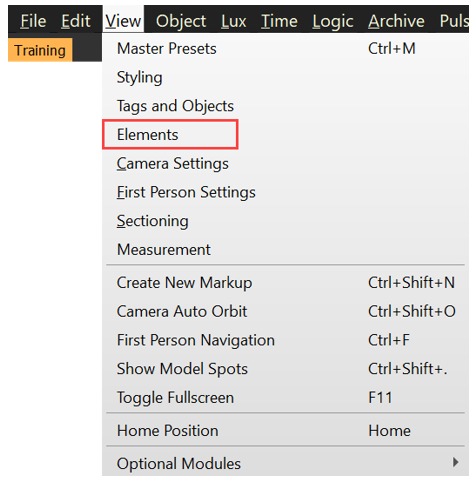
Task: Choose Master Presets from View menu
Action: [285, 49]
